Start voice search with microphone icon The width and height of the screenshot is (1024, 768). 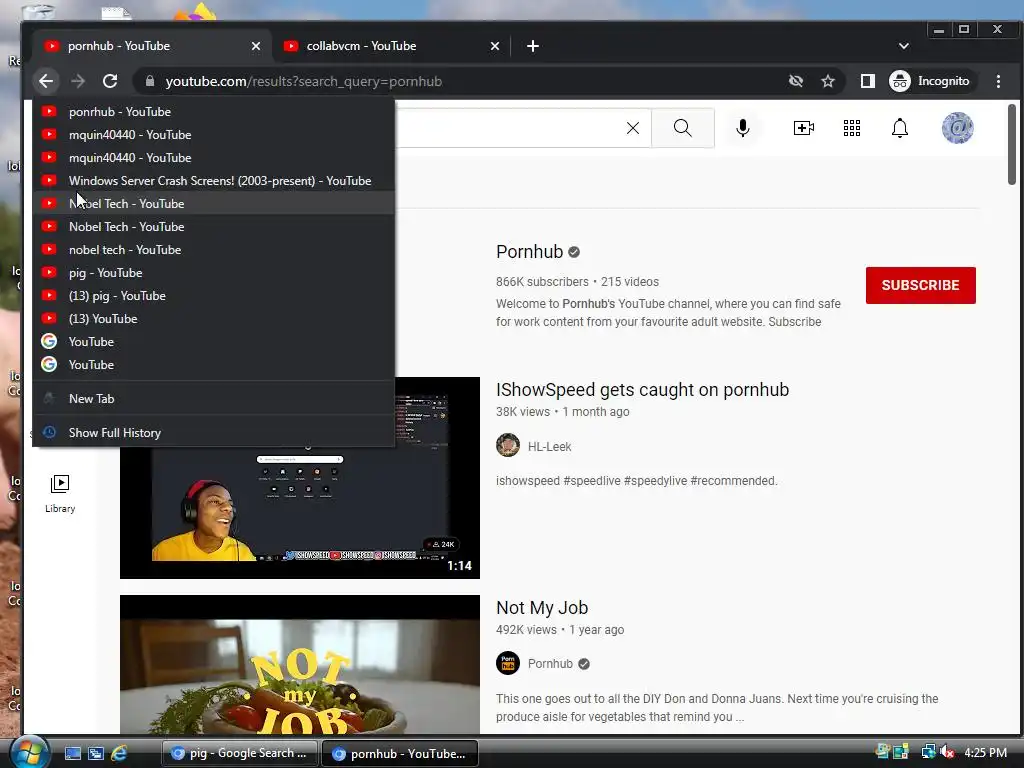pos(743,128)
